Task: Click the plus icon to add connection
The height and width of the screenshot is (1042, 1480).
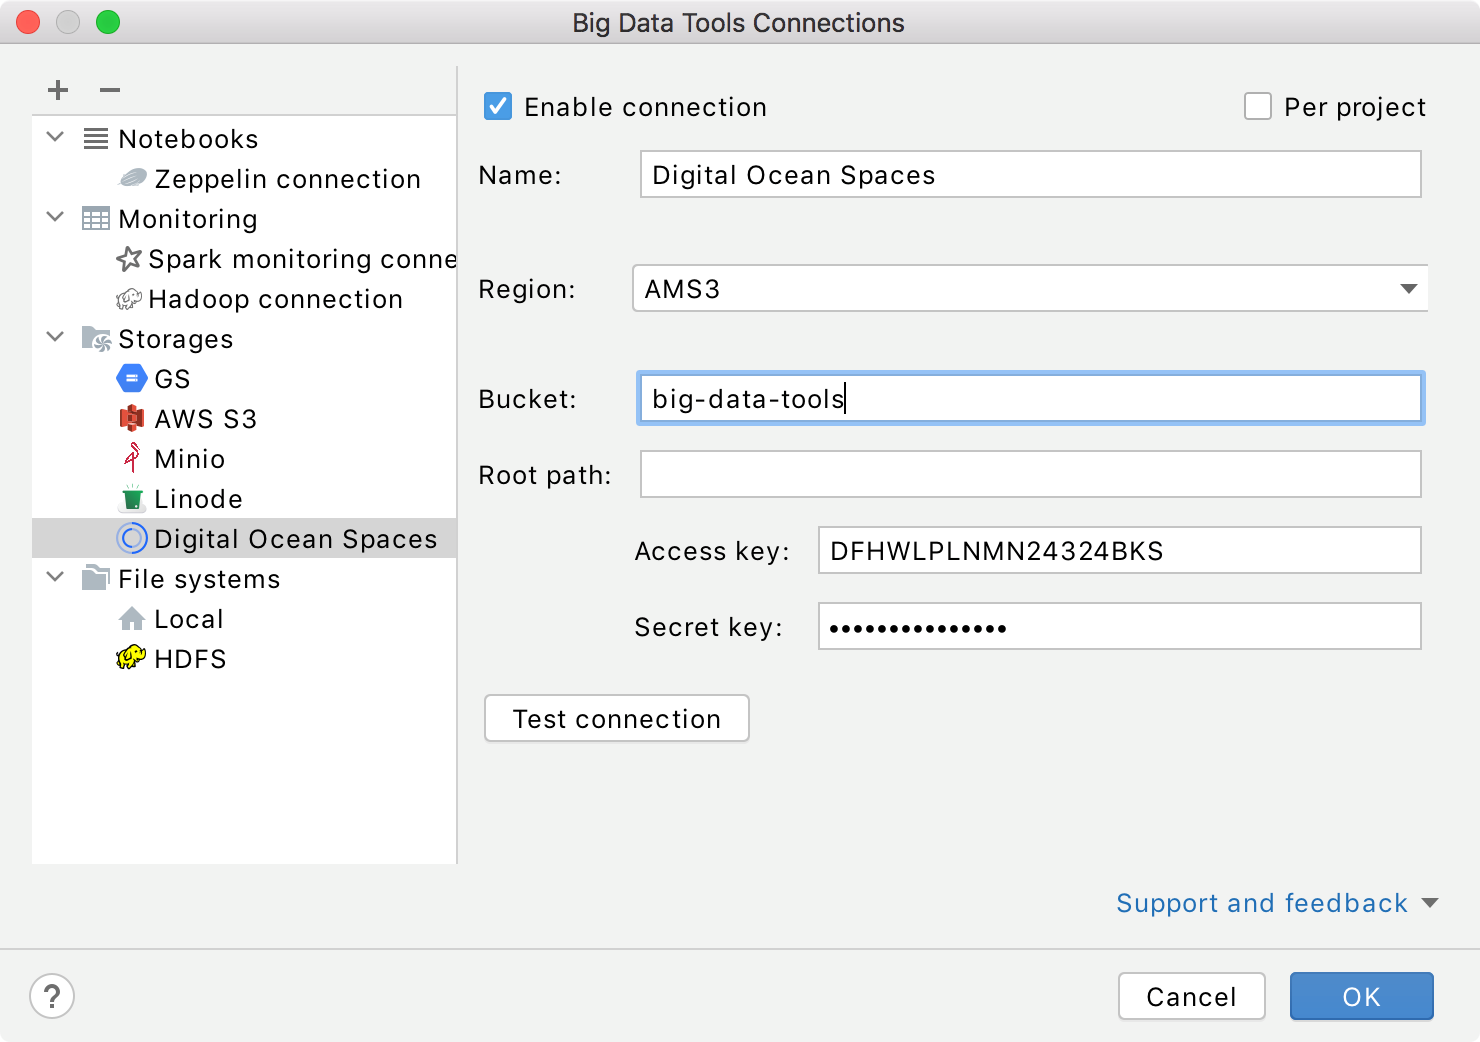Action: [x=58, y=90]
